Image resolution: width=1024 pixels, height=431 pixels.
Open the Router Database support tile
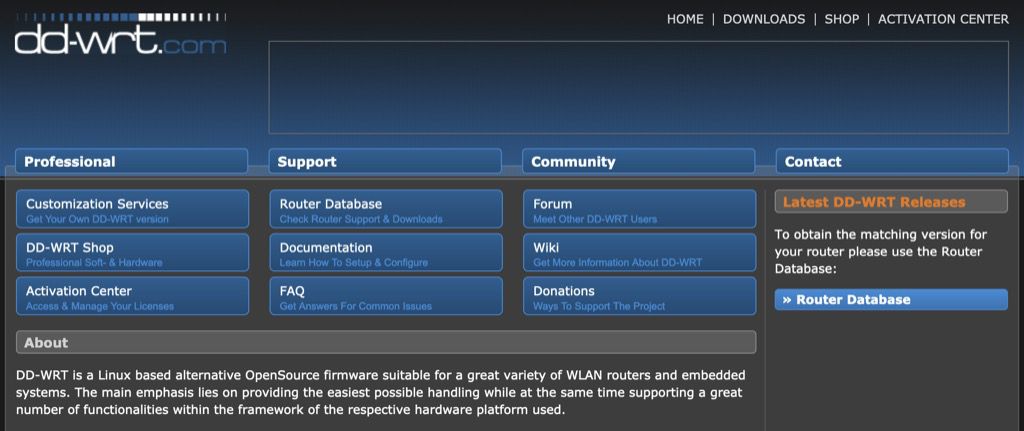386,209
